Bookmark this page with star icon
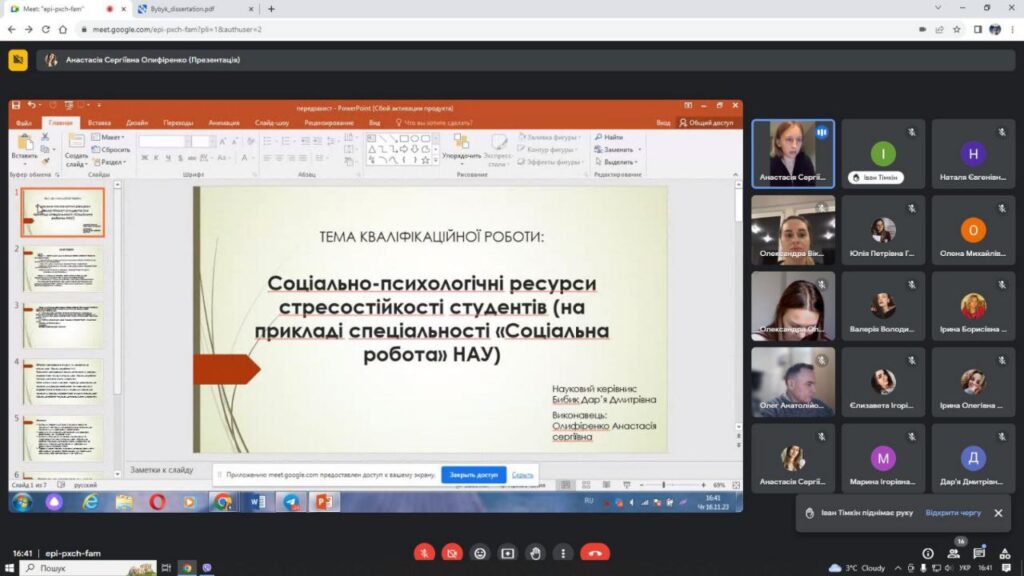Viewport: 1024px width, 576px height. coord(958,29)
